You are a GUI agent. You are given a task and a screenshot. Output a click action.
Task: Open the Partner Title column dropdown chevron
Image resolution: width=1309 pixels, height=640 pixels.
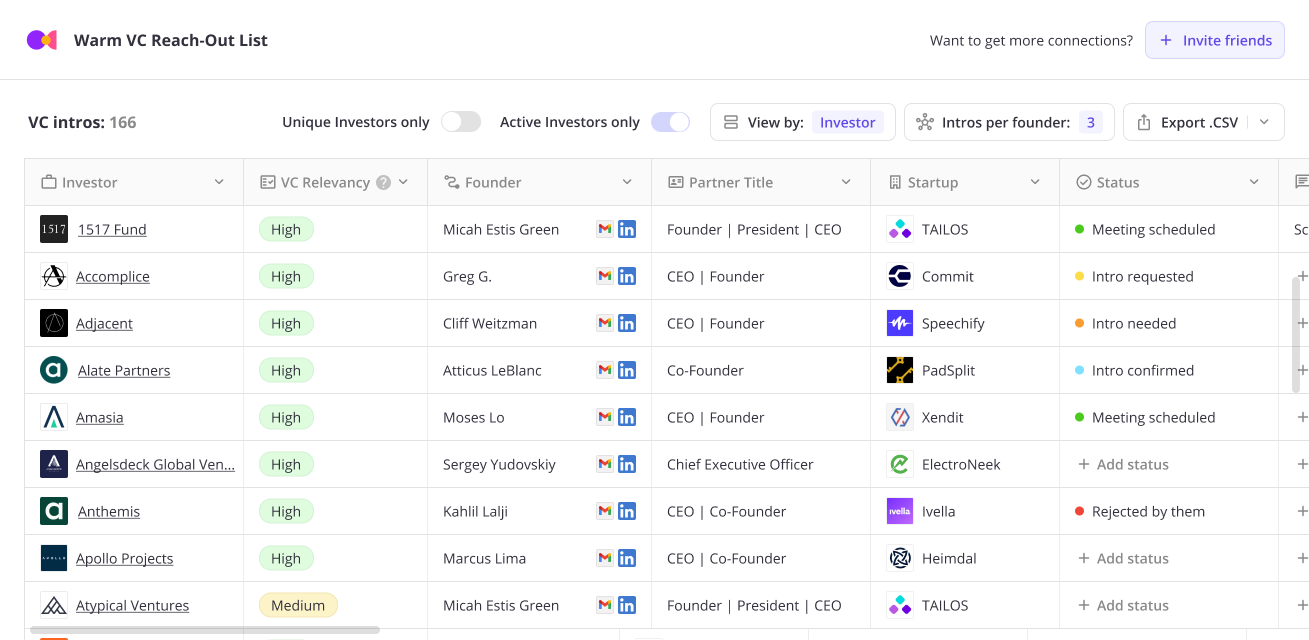coord(846,182)
